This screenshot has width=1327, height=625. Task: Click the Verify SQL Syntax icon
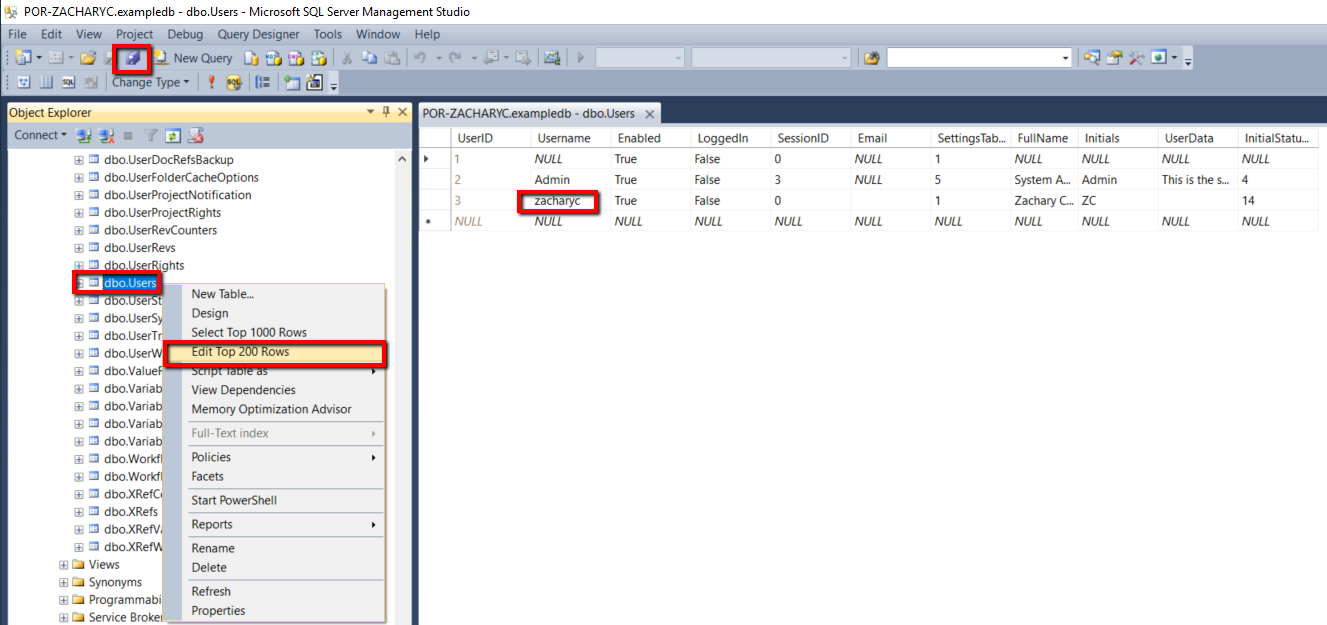coord(234,82)
